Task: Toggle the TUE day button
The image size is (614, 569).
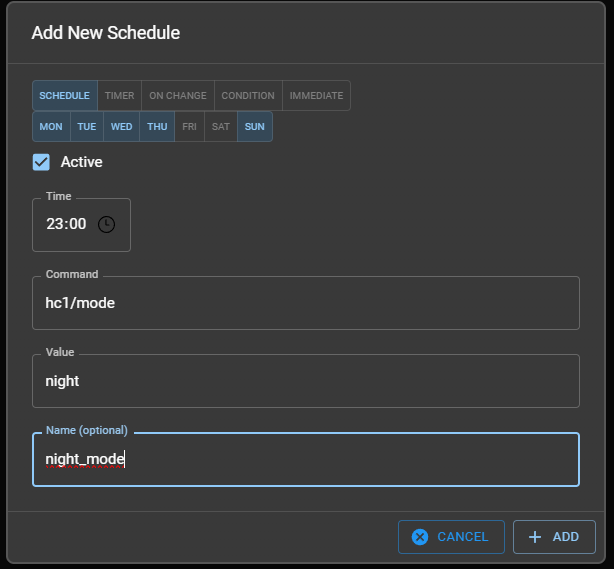Action: 87,127
